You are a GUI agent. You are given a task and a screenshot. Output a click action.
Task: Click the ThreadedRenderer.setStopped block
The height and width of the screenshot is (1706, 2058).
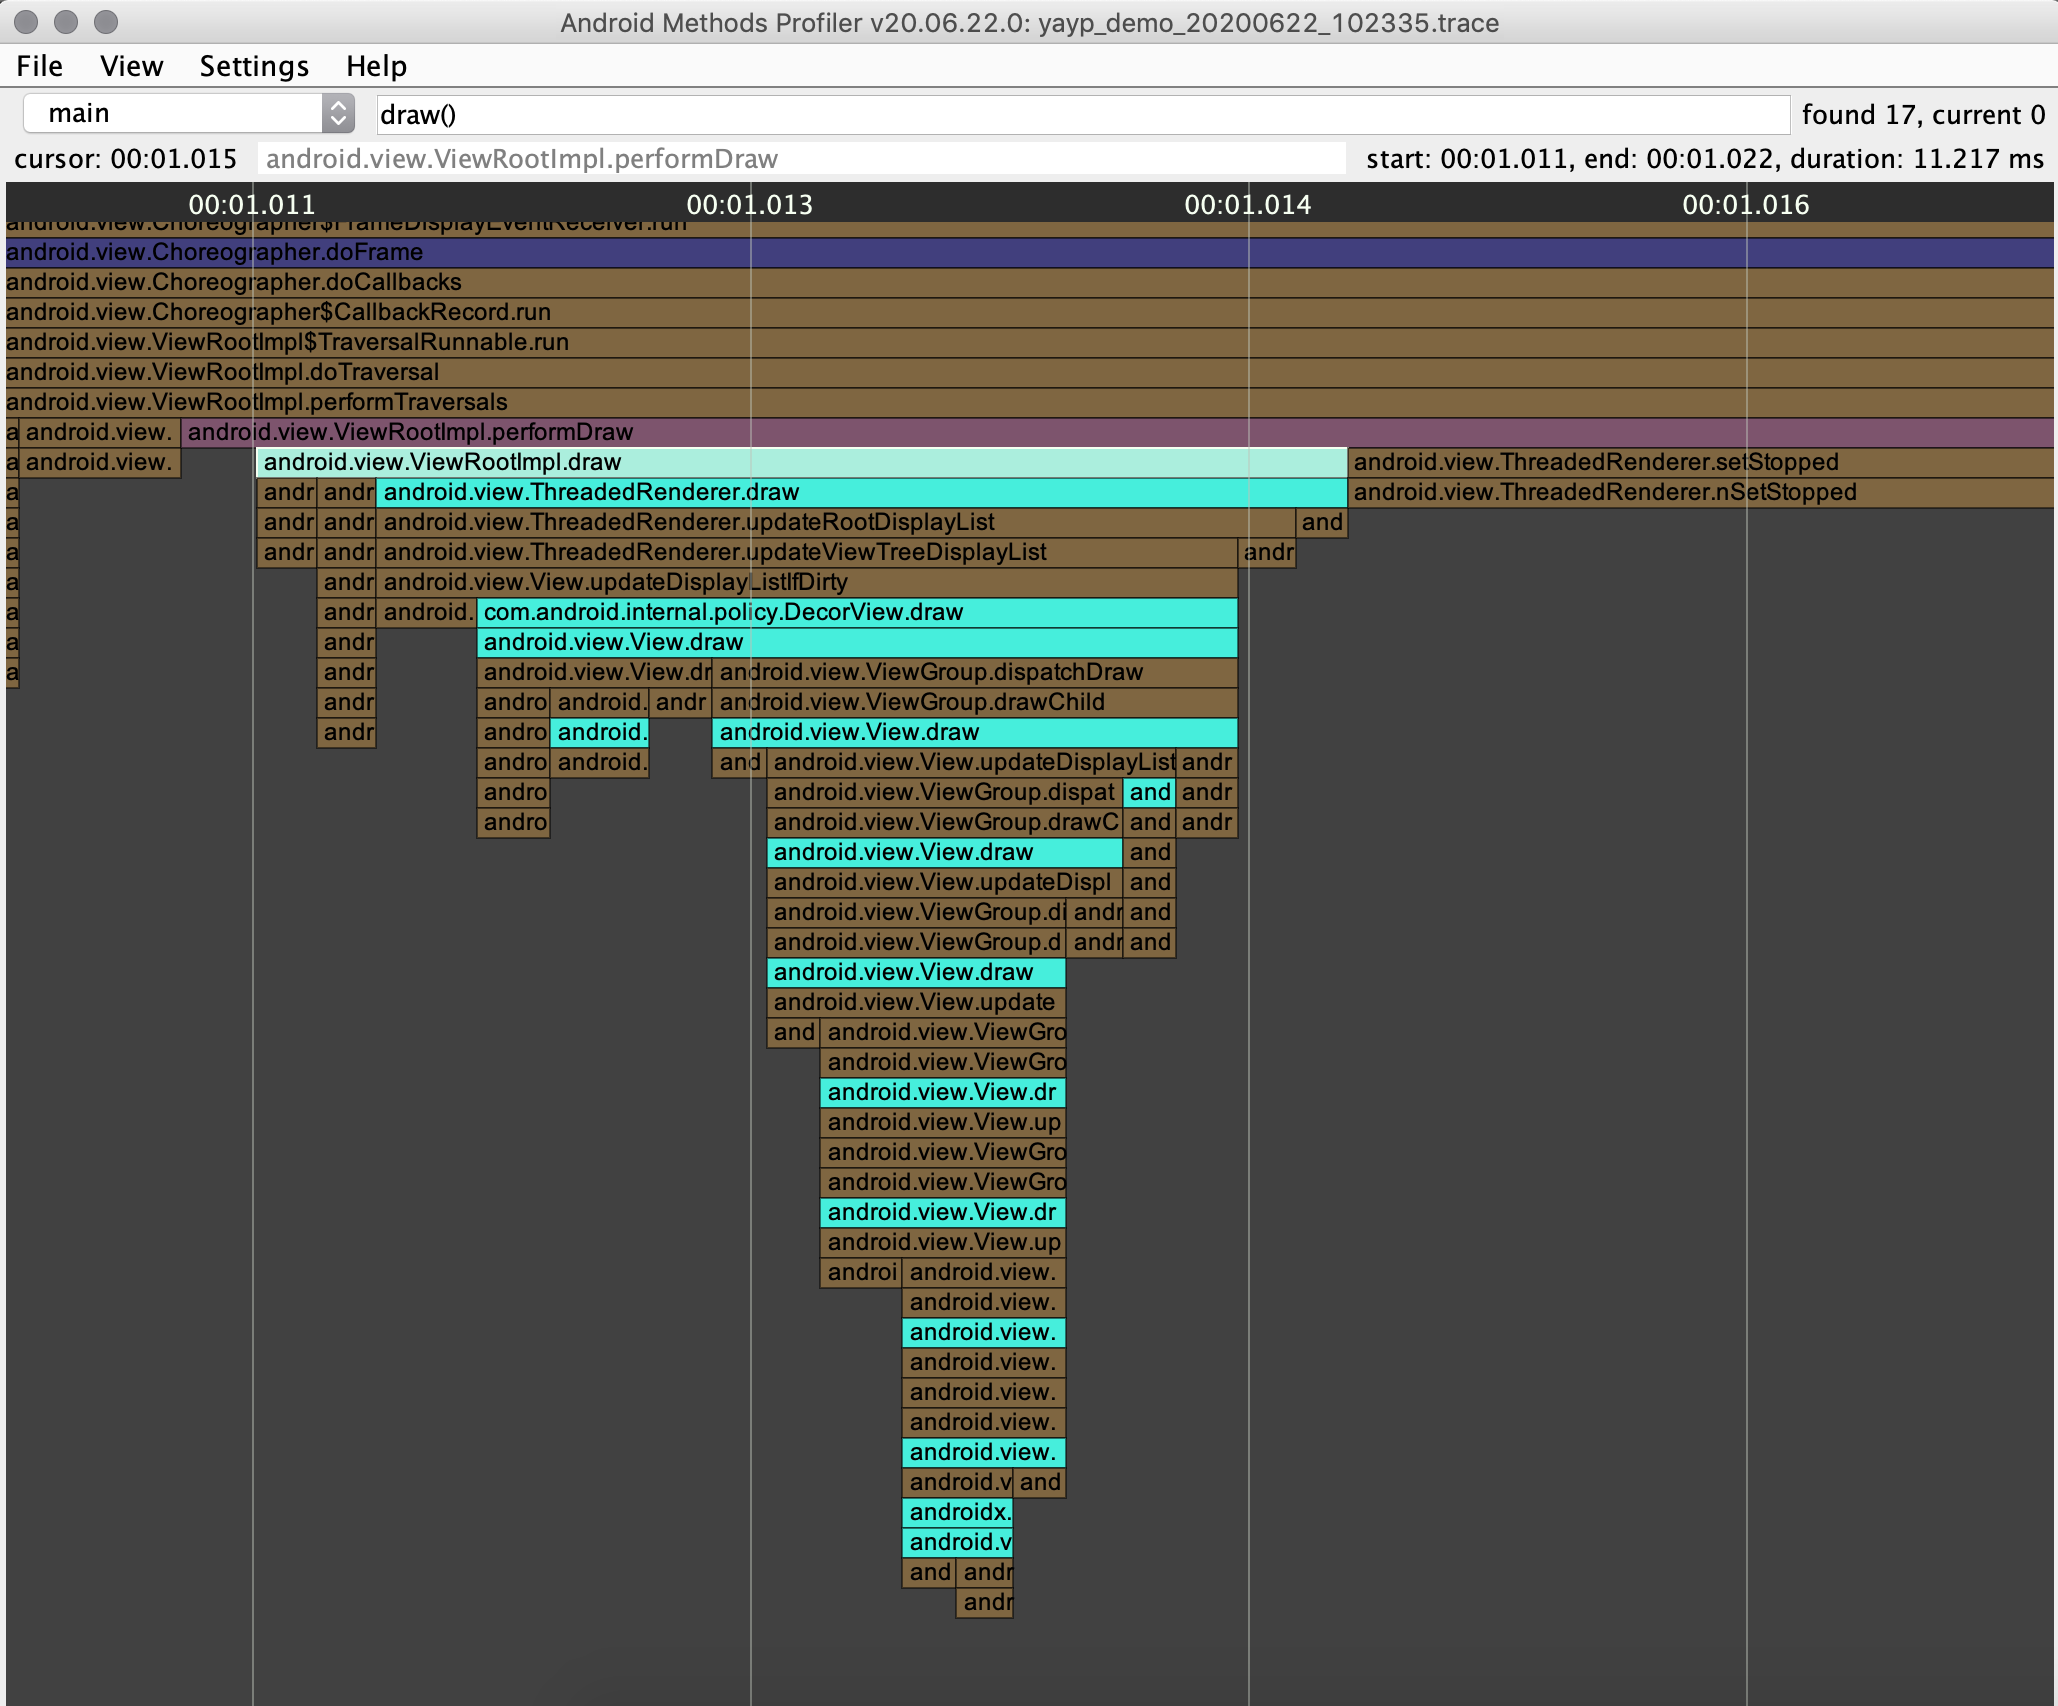coord(1698,462)
